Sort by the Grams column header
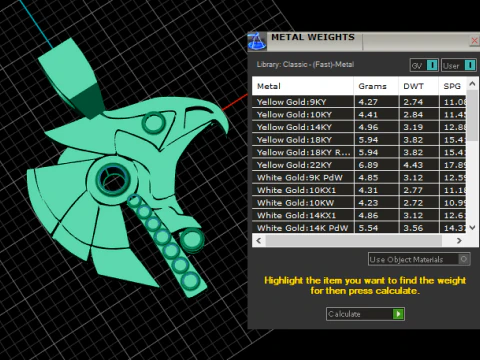Viewport: 480px width, 360px height. point(376,86)
